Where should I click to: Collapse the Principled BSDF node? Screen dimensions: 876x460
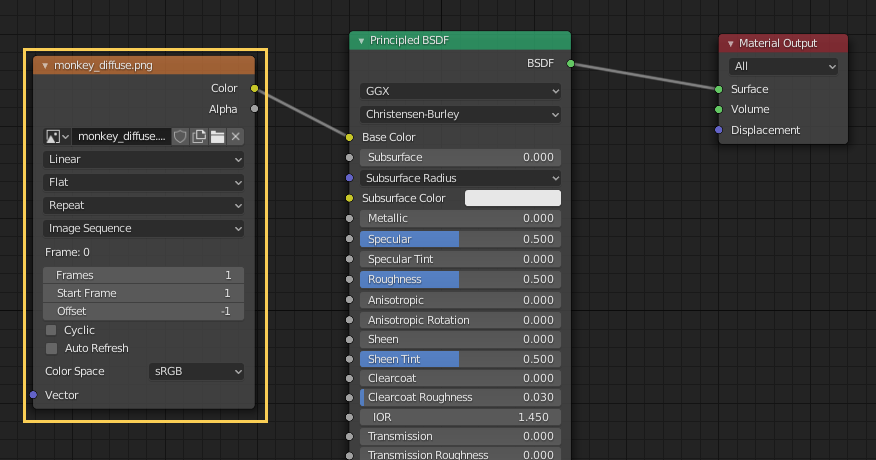(361, 41)
